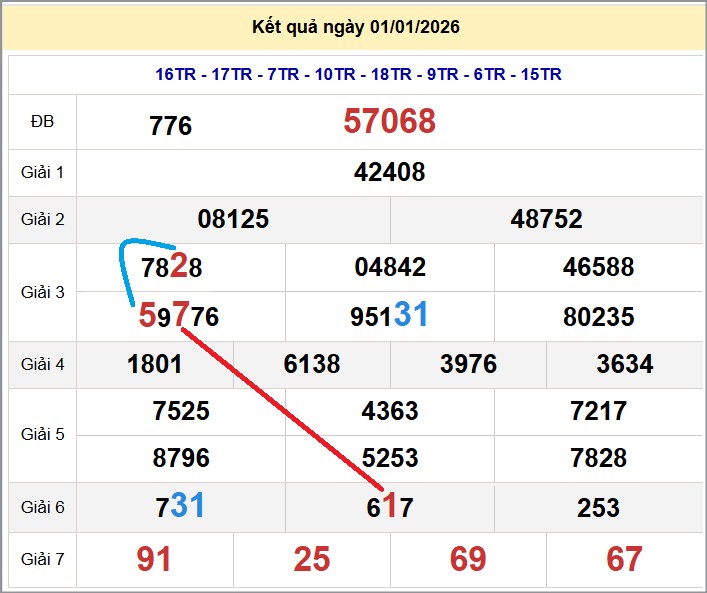Viewport: 707px width, 593px height.
Task: Select the Giải 4 number 3634
Action: tap(625, 364)
